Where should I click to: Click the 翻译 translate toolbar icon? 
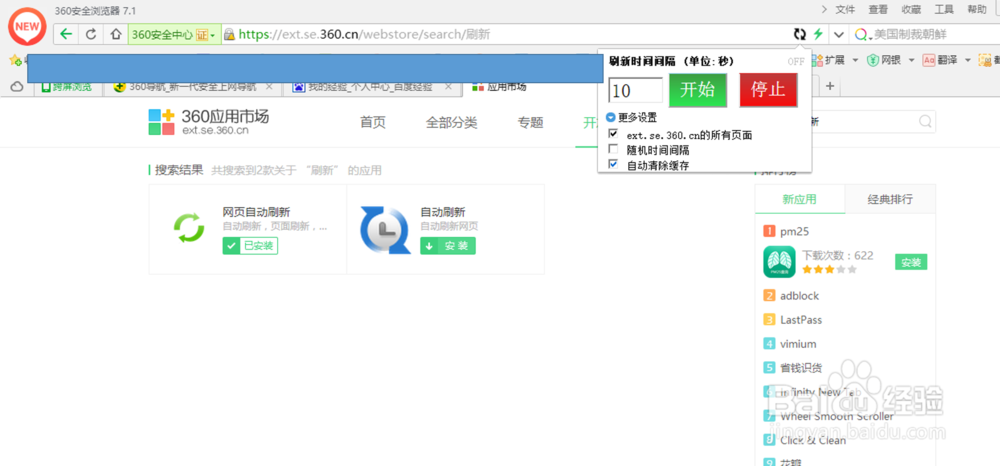tap(929, 61)
